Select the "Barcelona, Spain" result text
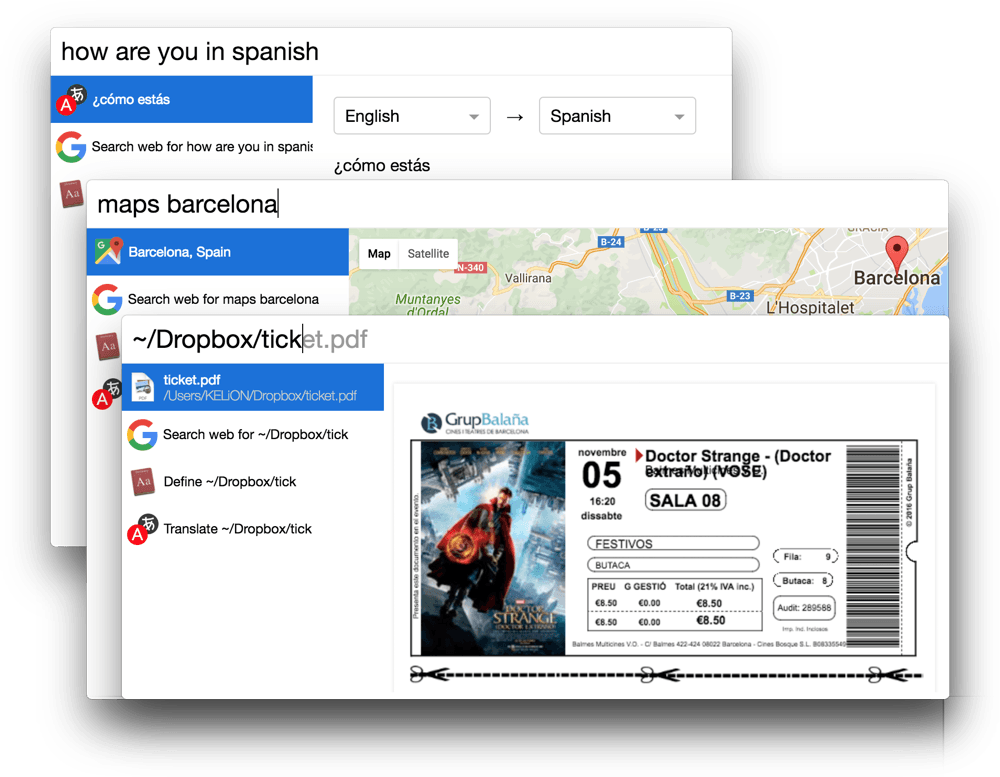The height and width of the screenshot is (777, 1000). [180, 252]
